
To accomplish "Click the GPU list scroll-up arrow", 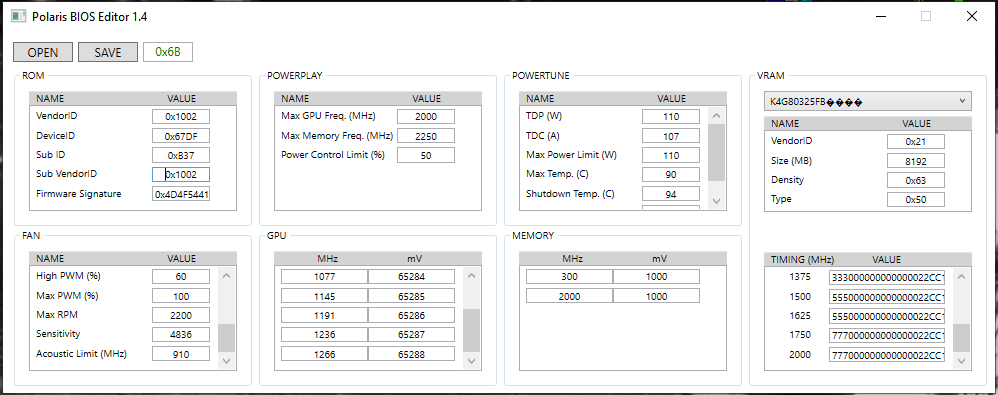I will pos(471,275).
